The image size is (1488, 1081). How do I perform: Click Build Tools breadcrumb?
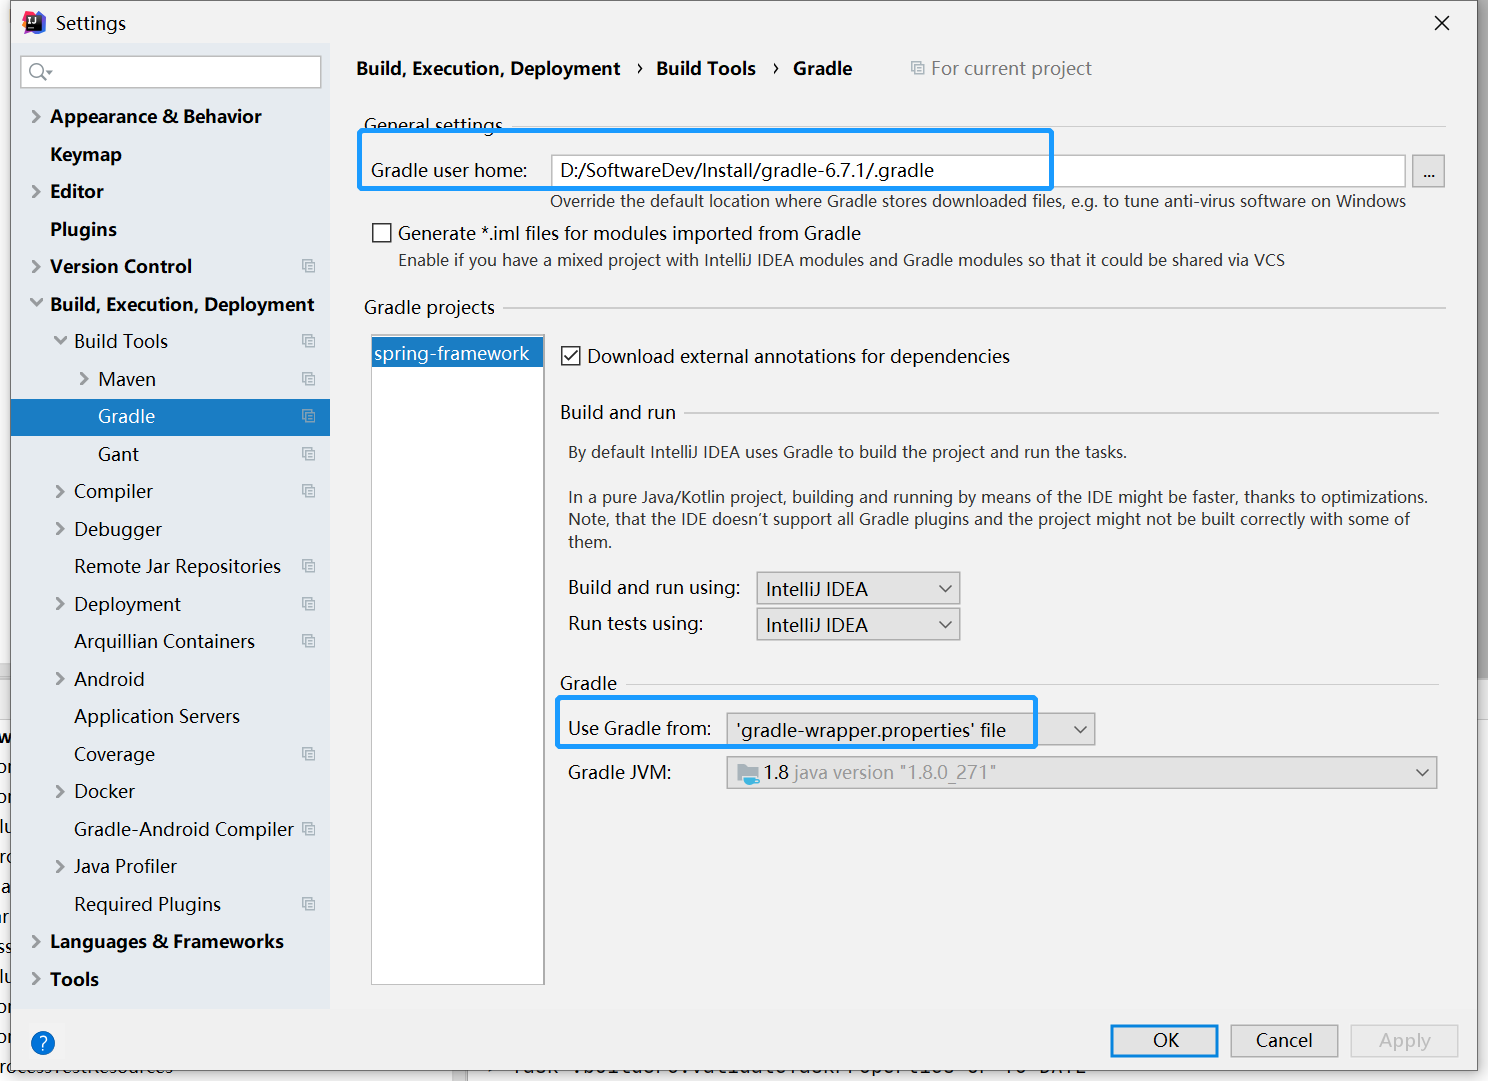(706, 68)
